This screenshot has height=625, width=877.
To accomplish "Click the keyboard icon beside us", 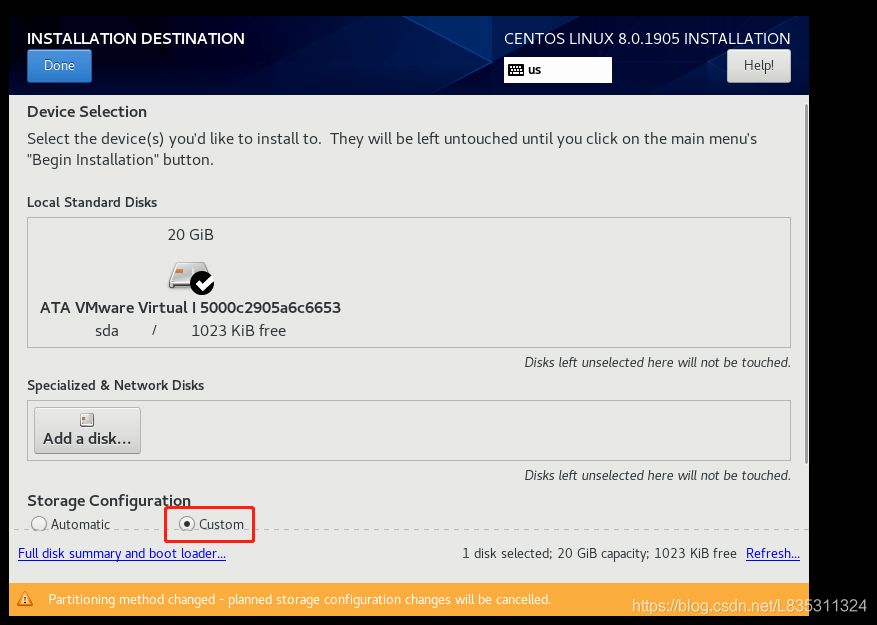I will pyautogui.click(x=516, y=70).
